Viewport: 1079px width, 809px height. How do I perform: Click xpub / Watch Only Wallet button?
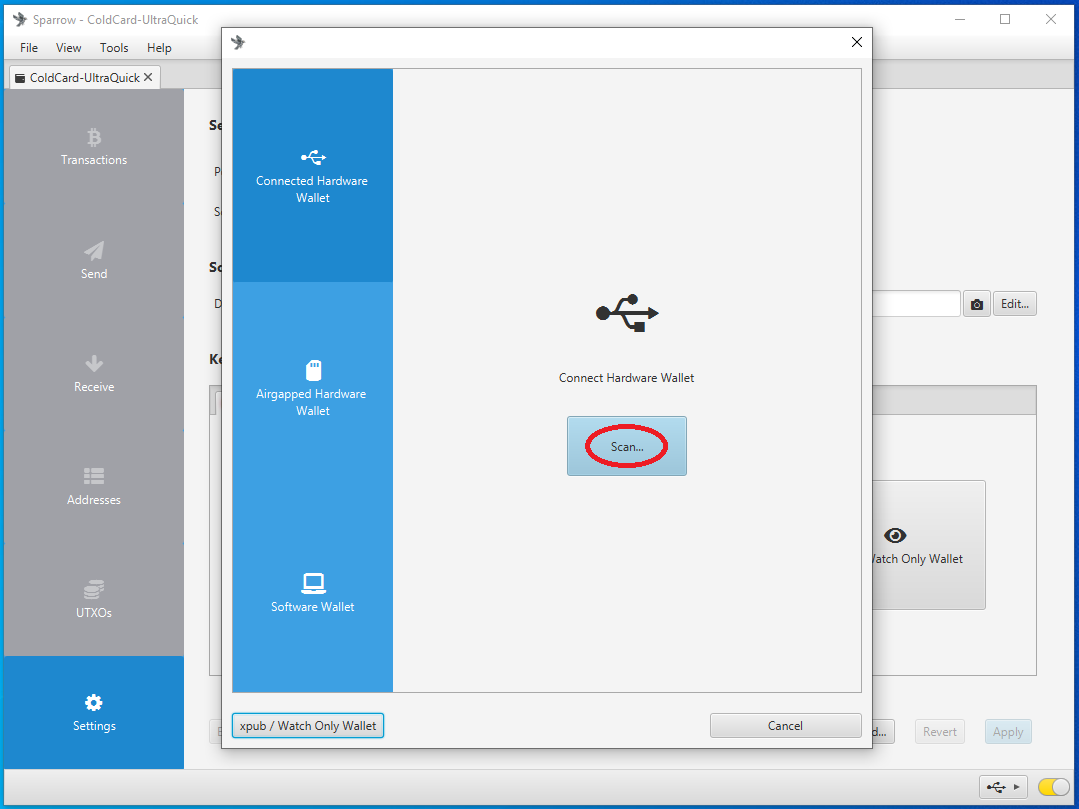pyautogui.click(x=308, y=726)
